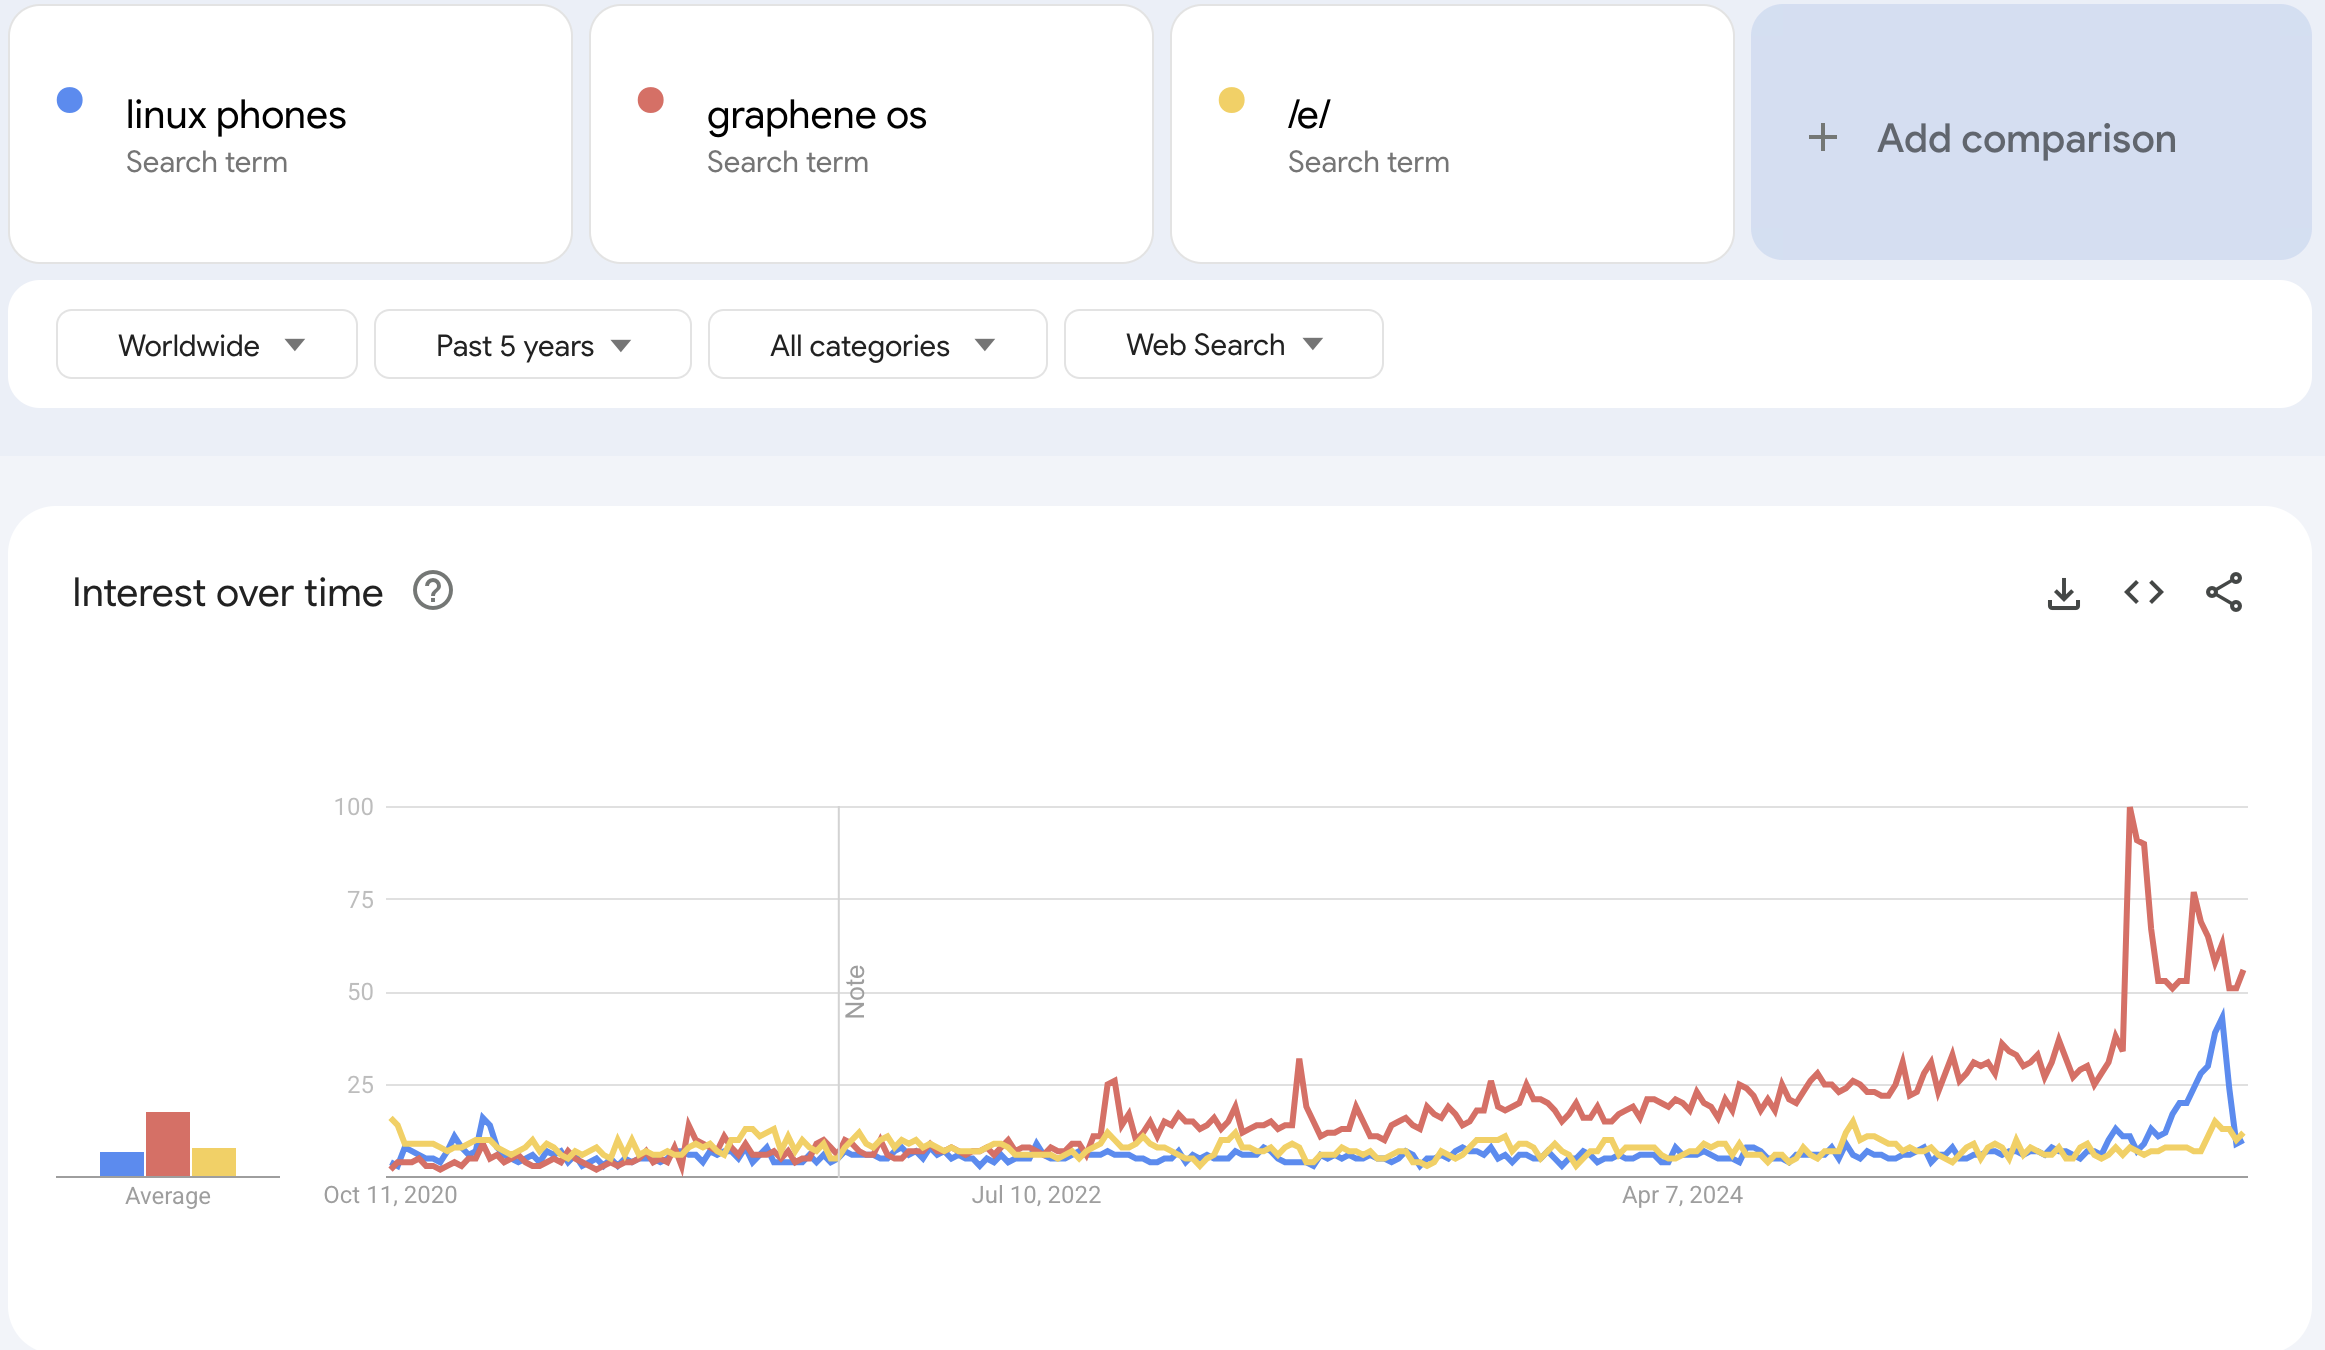Edit the linux phones search term
This screenshot has height=1350, width=2325.
236,116
